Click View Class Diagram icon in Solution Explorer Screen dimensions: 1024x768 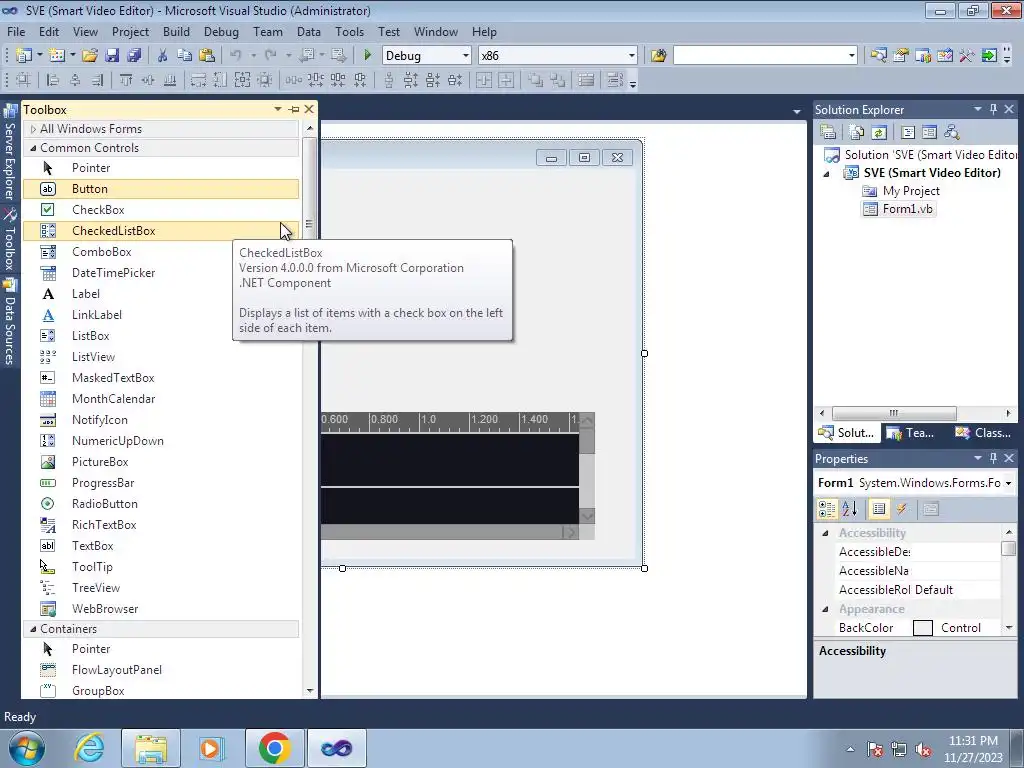952,133
